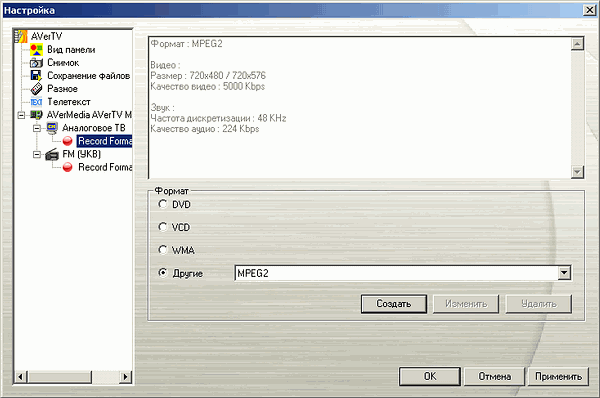Viewport: 600px width, 398px height.
Task: Click the Телетекст TEXT icon
Action: click(36, 102)
